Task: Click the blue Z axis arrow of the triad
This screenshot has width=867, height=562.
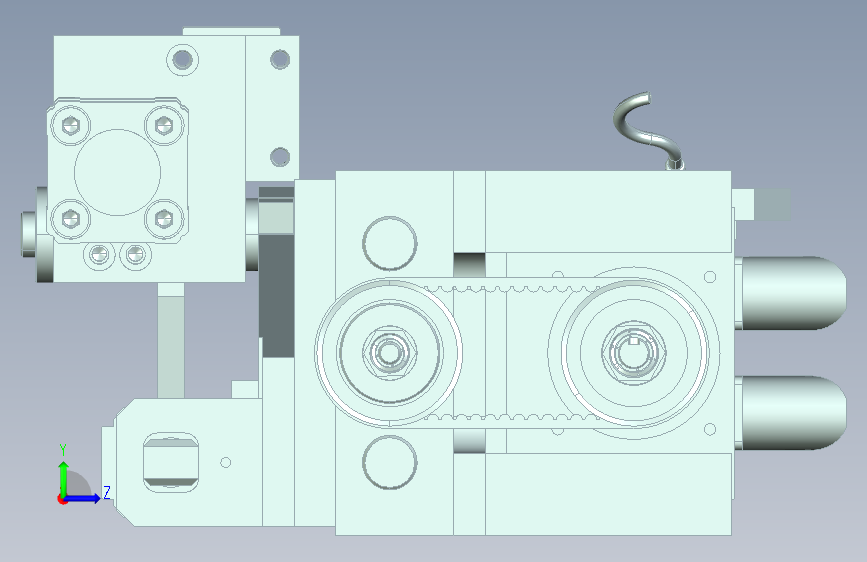Action: pos(83,498)
